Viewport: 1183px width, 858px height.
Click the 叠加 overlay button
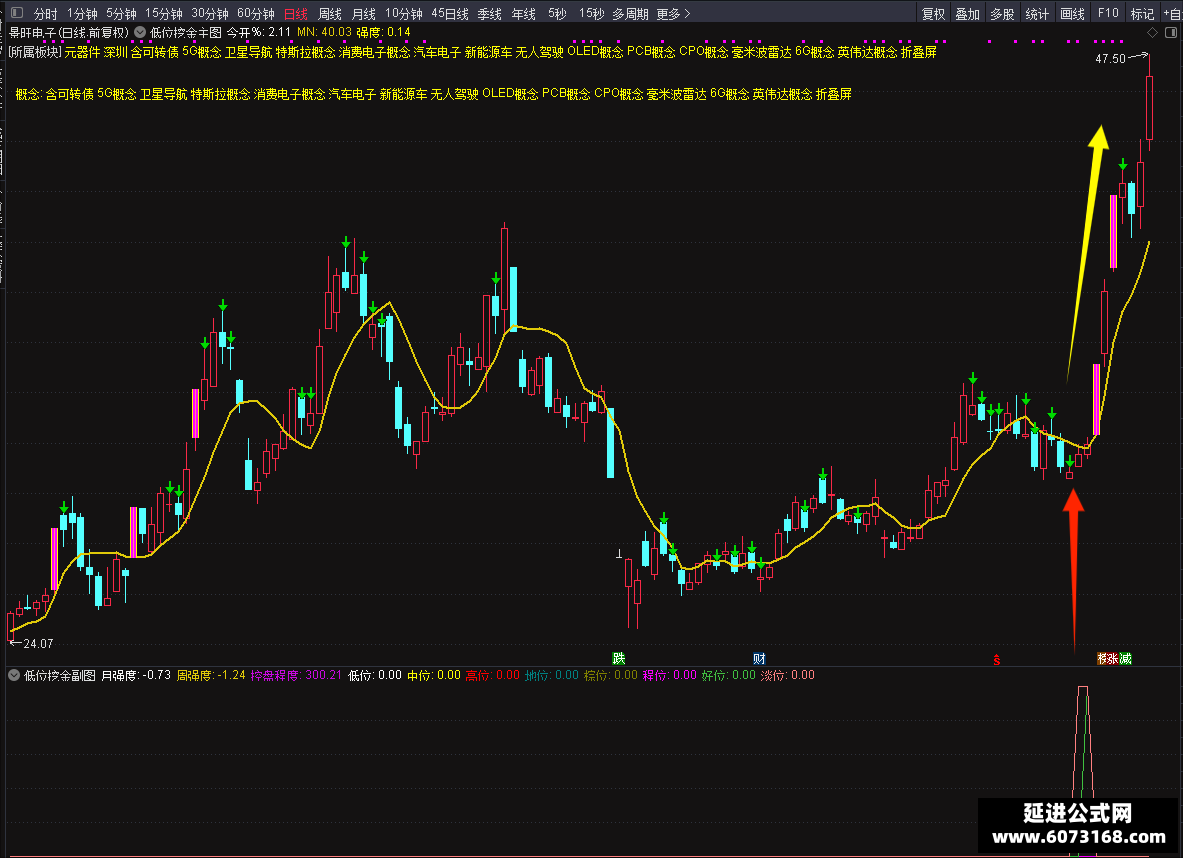coord(967,14)
